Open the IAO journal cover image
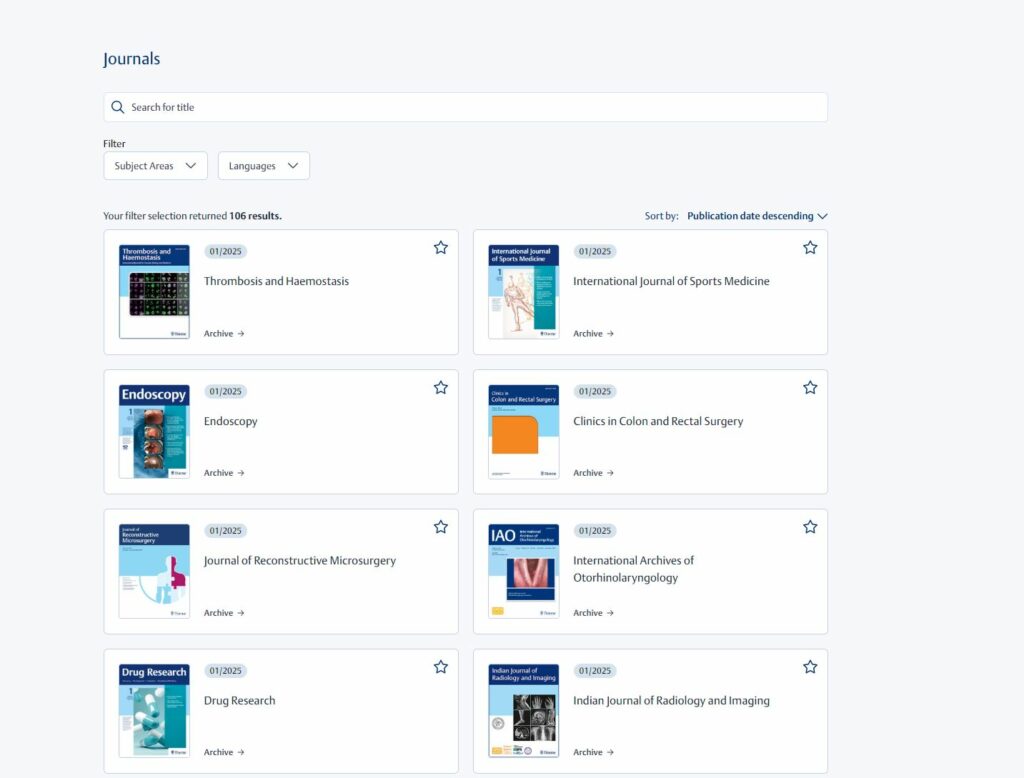Viewport: 1024px width, 778px height. [x=523, y=571]
